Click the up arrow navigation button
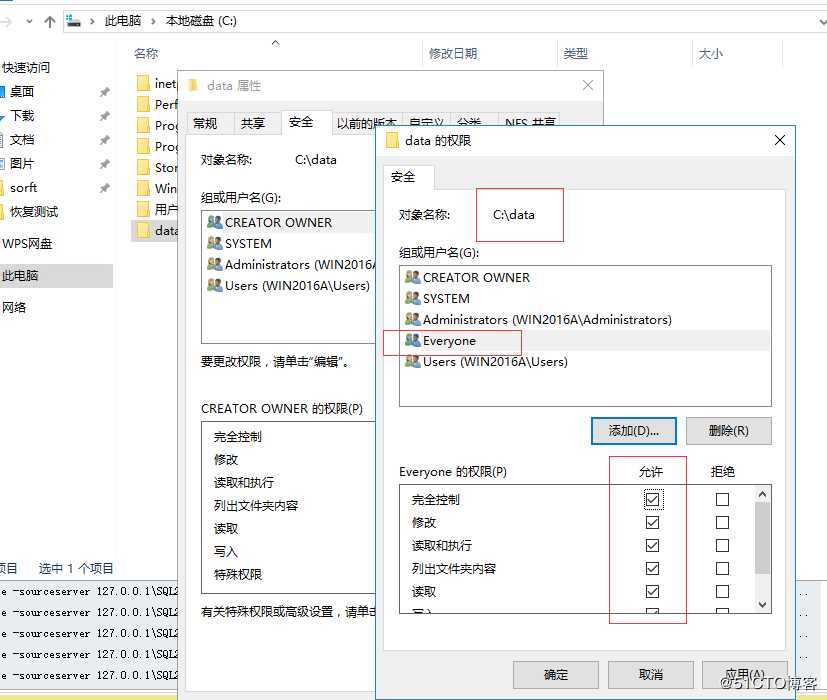The height and width of the screenshot is (700, 827). tap(50, 22)
